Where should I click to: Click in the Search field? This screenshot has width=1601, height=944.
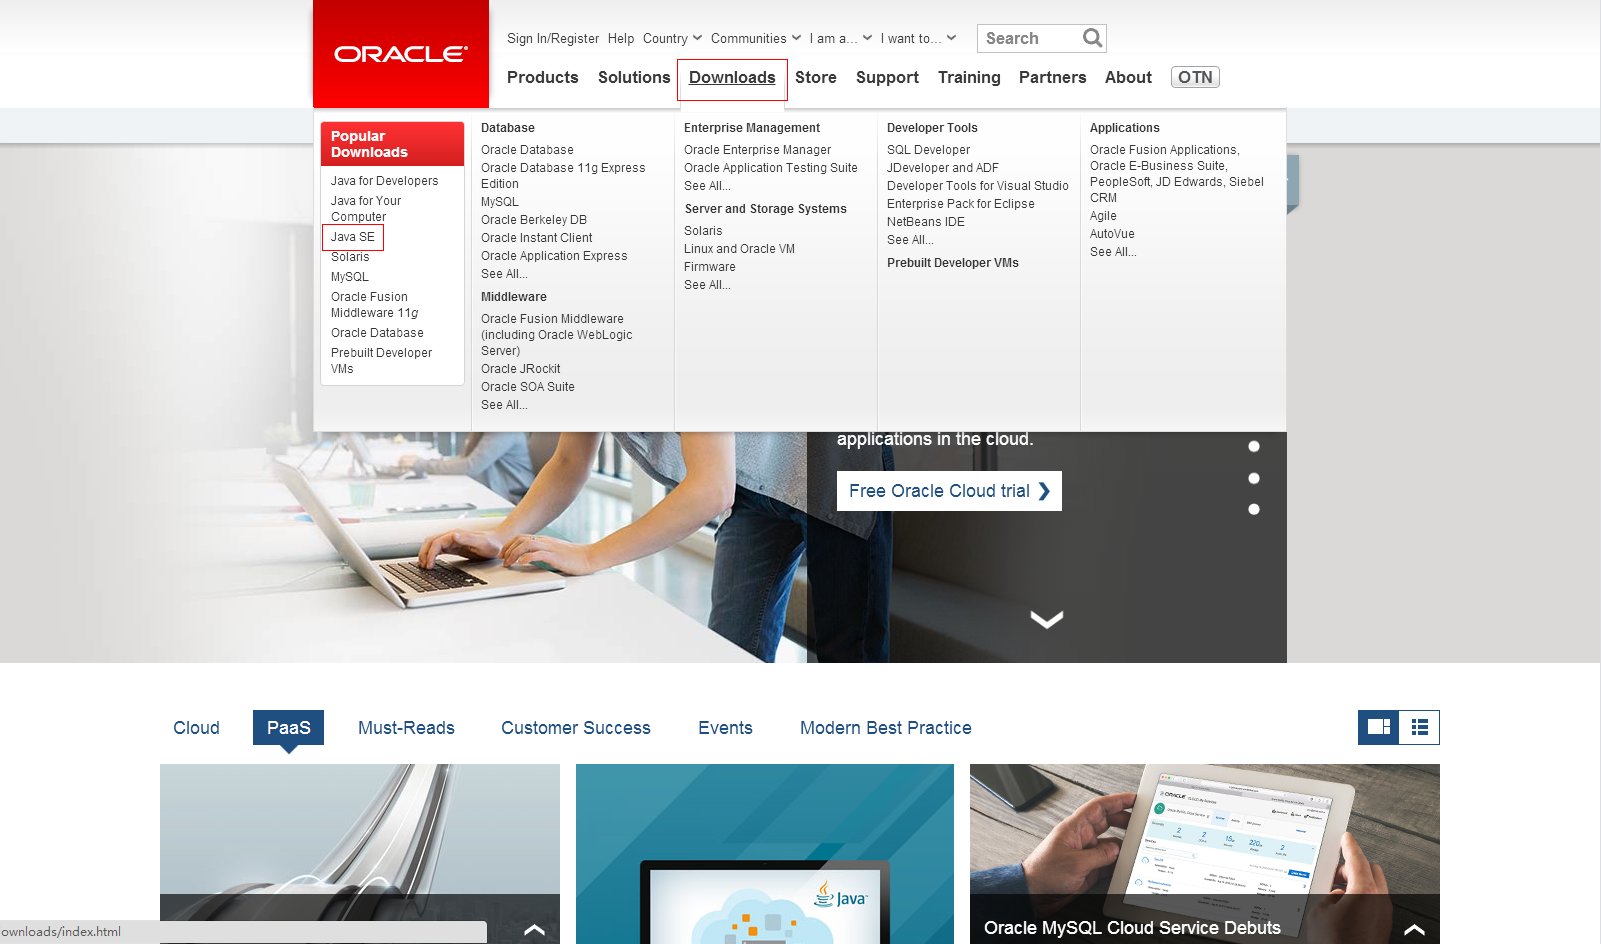tap(1030, 38)
